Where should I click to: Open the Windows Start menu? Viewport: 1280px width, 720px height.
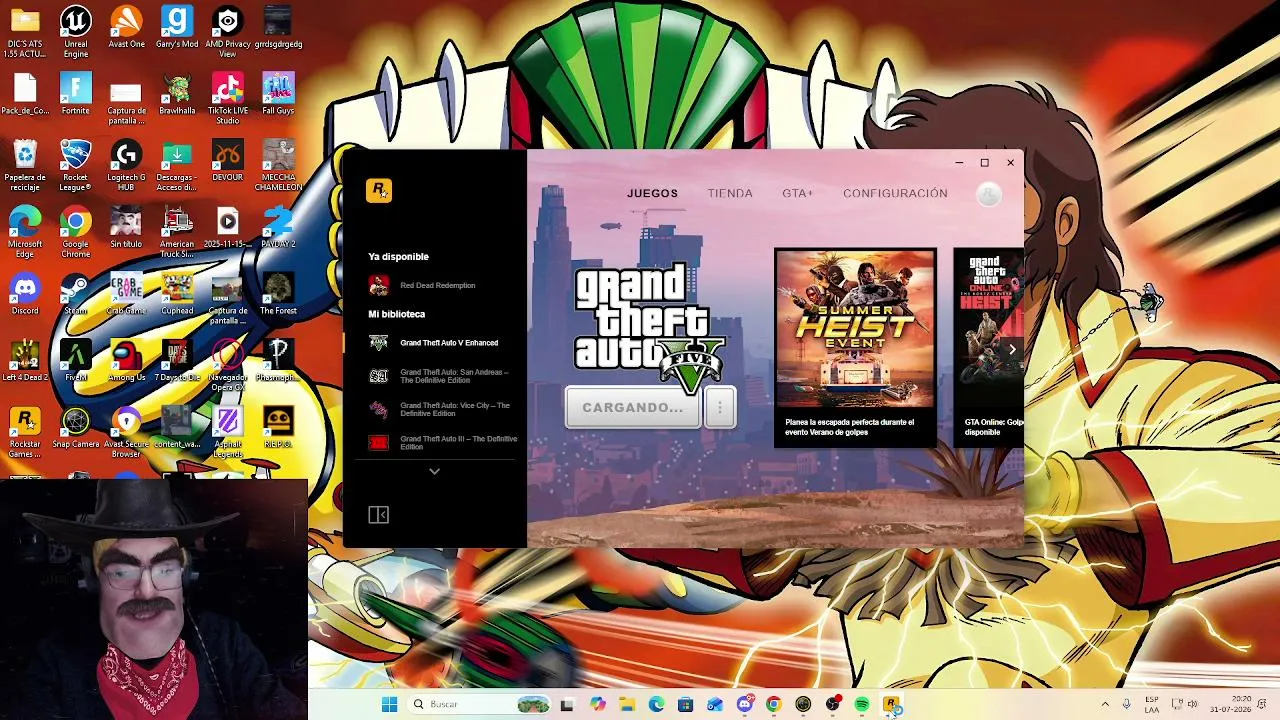pyautogui.click(x=389, y=704)
